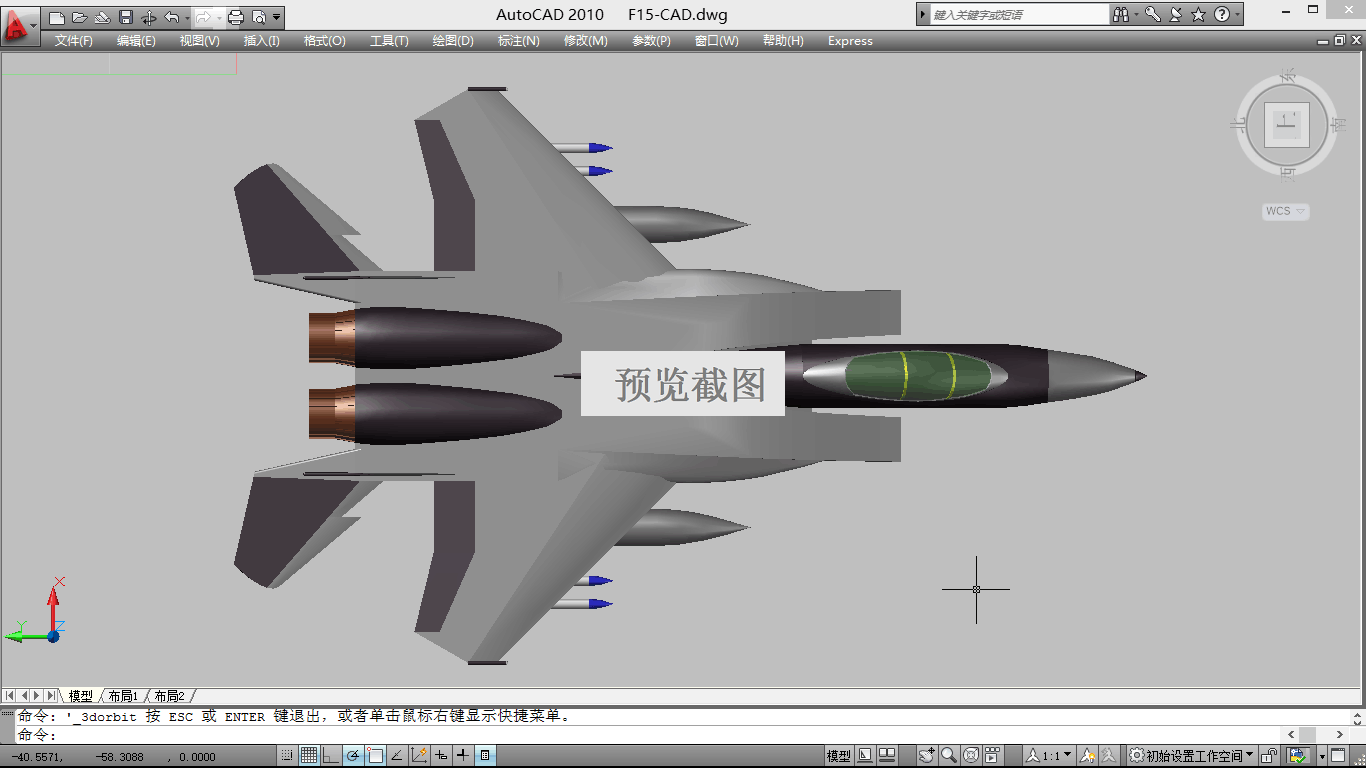Toggle Dynamic UCS in status bar
Image resolution: width=1366 pixels, height=768 pixels.
coord(419,756)
